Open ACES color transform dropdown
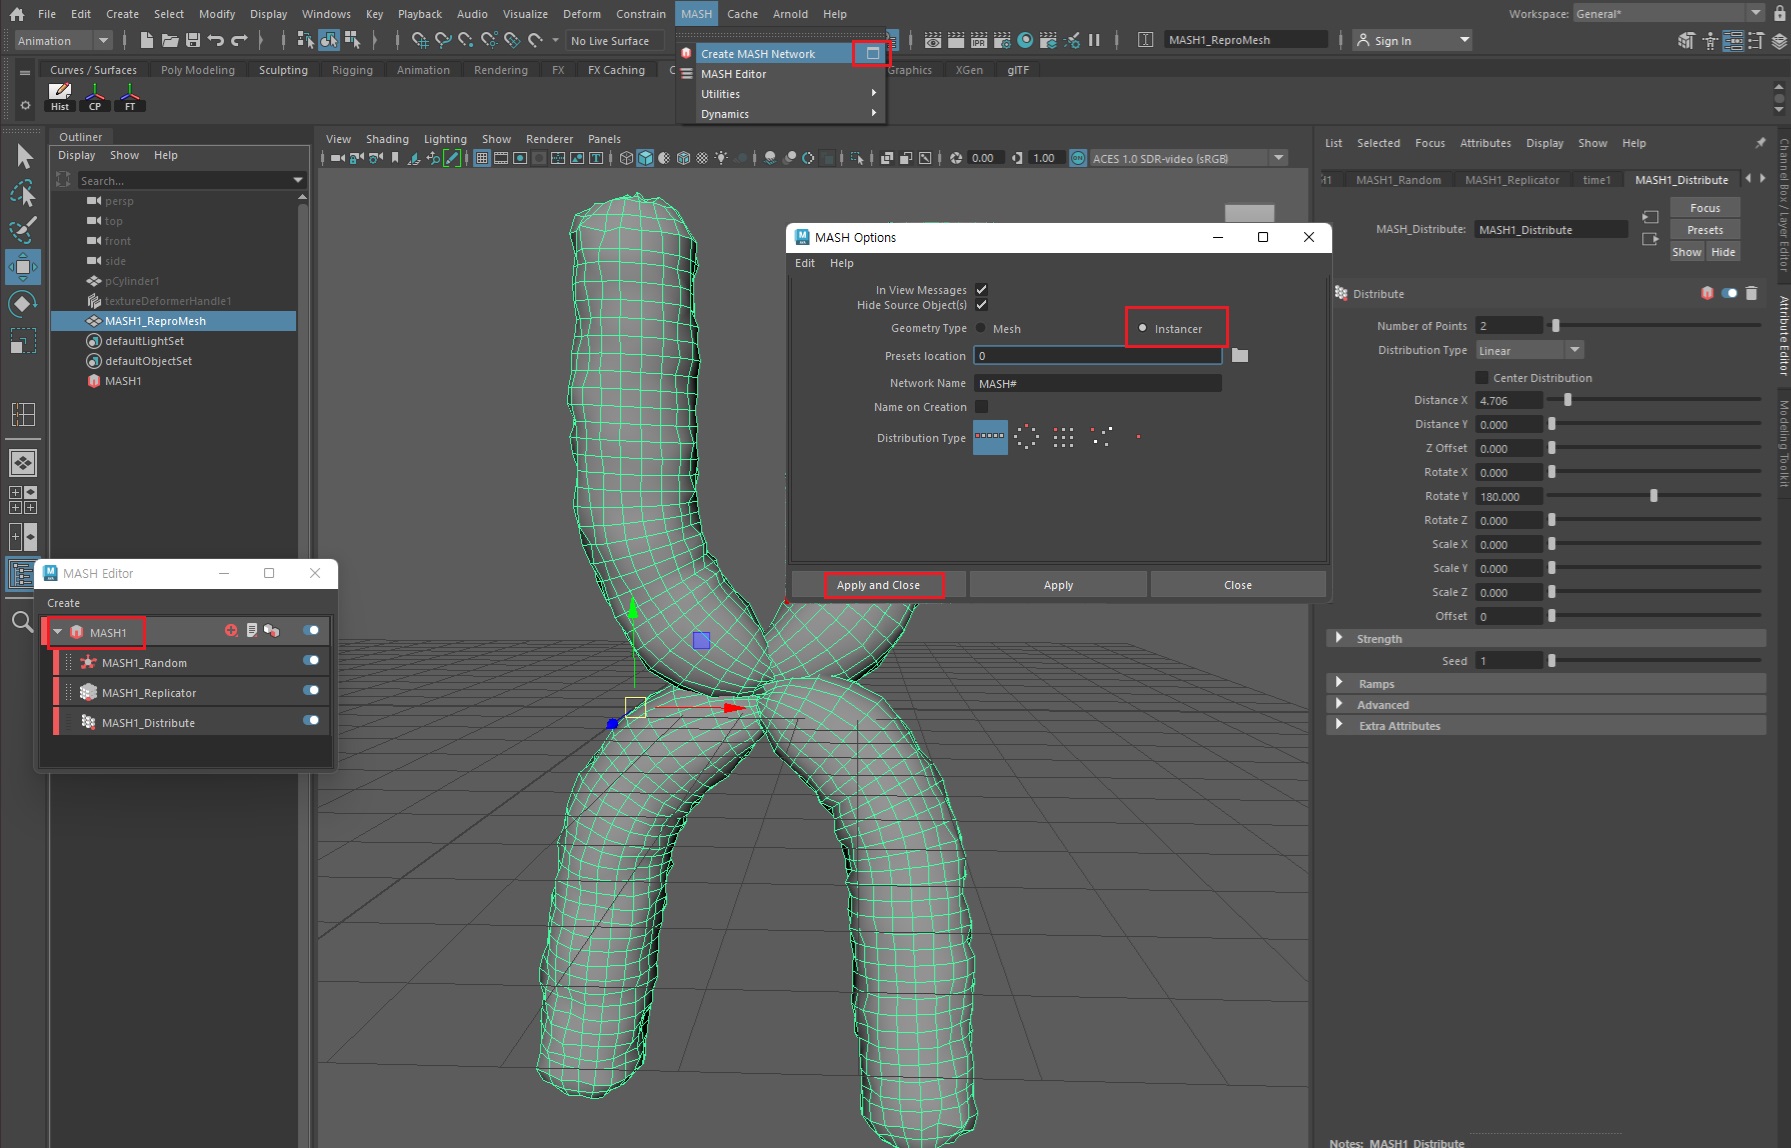Screen dimensions: 1791x1148 pyautogui.click(x=1187, y=158)
